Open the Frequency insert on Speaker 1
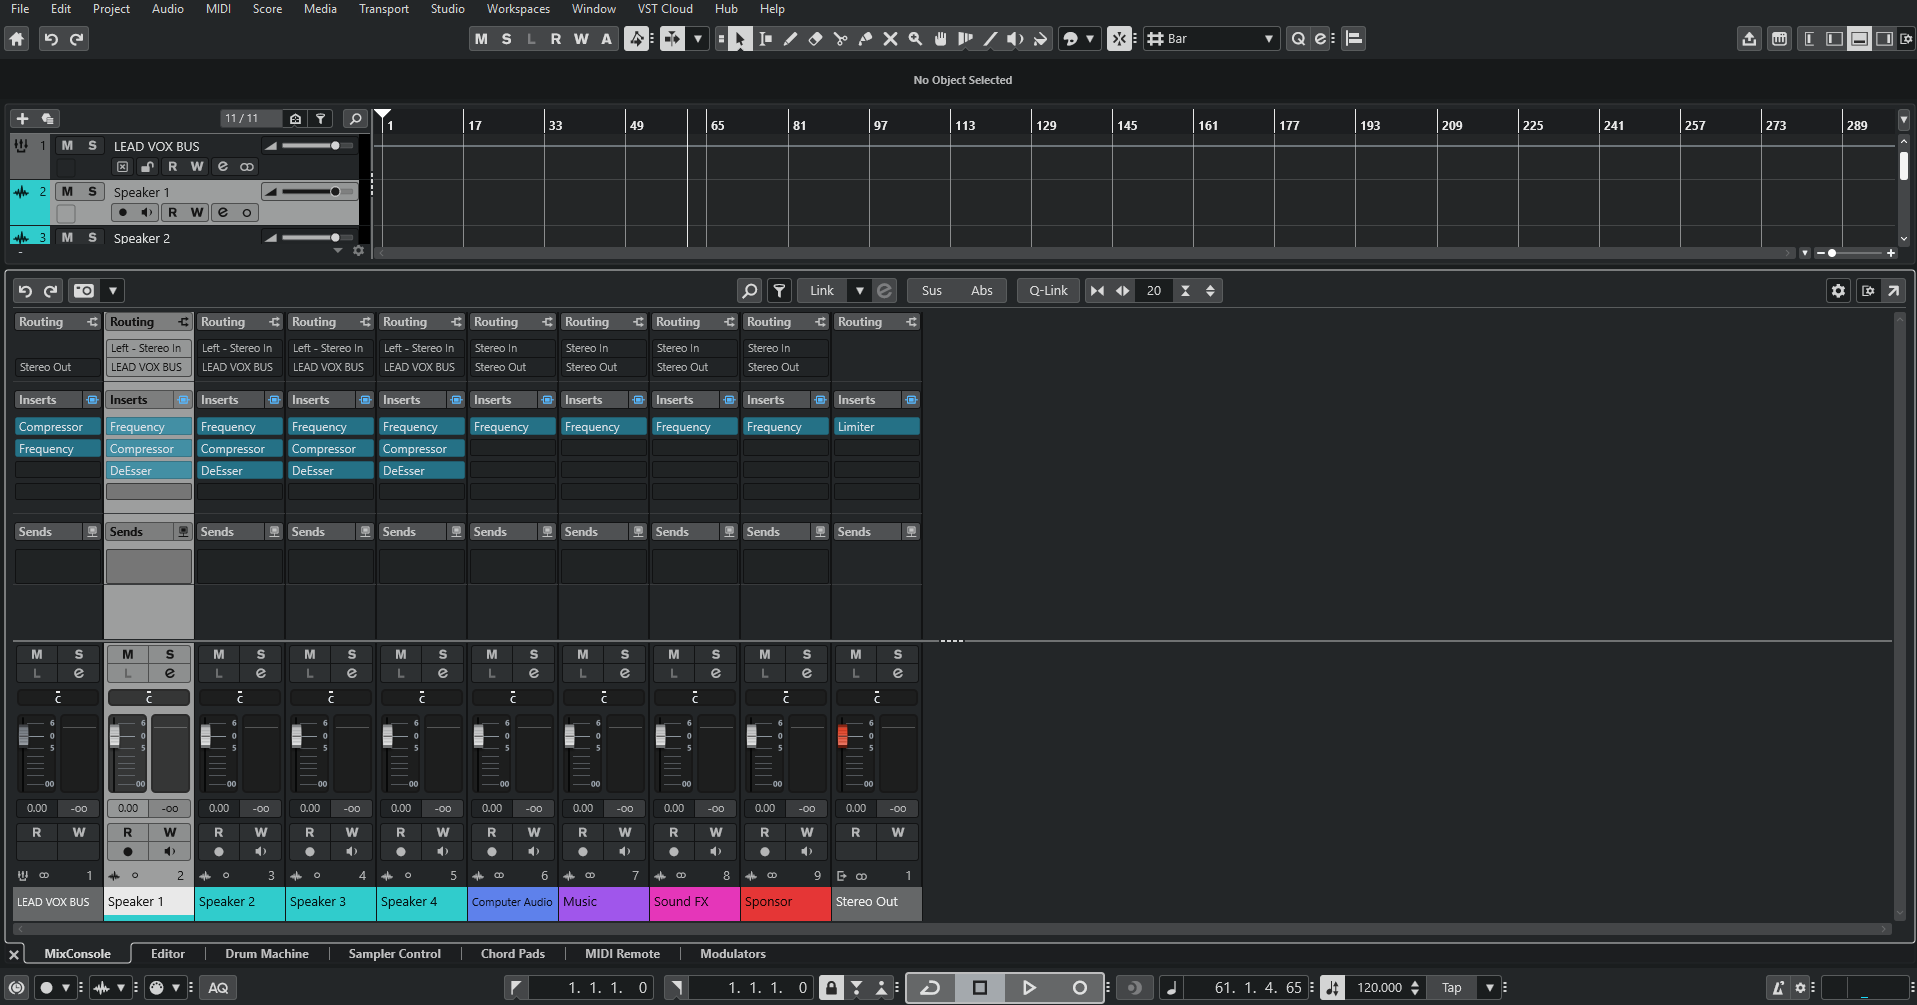This screenshot has height=1005, width=1917. pyautogui.click(x=148, y=426)
